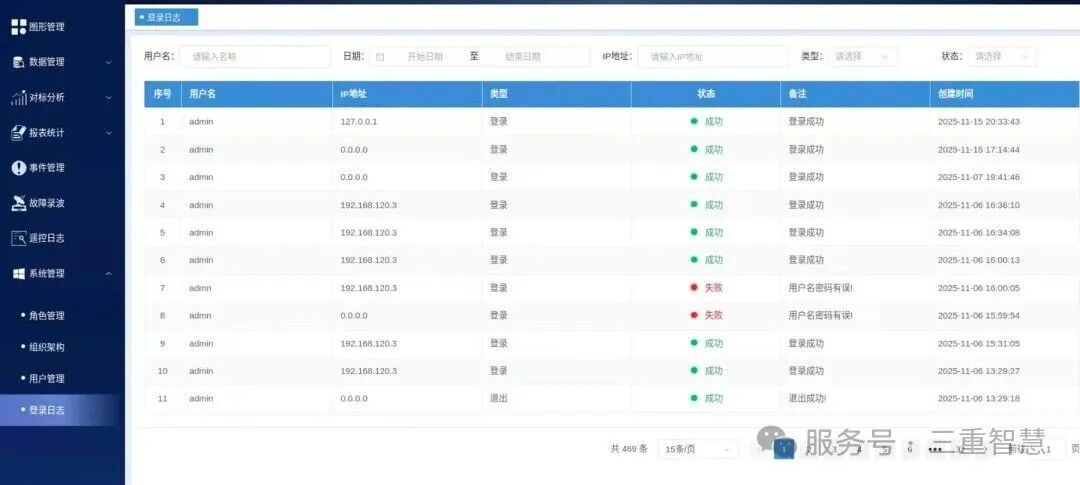Screen dimensions: 1080x485
Task: Open the 类型 filter dropdown
Action: 862,56
